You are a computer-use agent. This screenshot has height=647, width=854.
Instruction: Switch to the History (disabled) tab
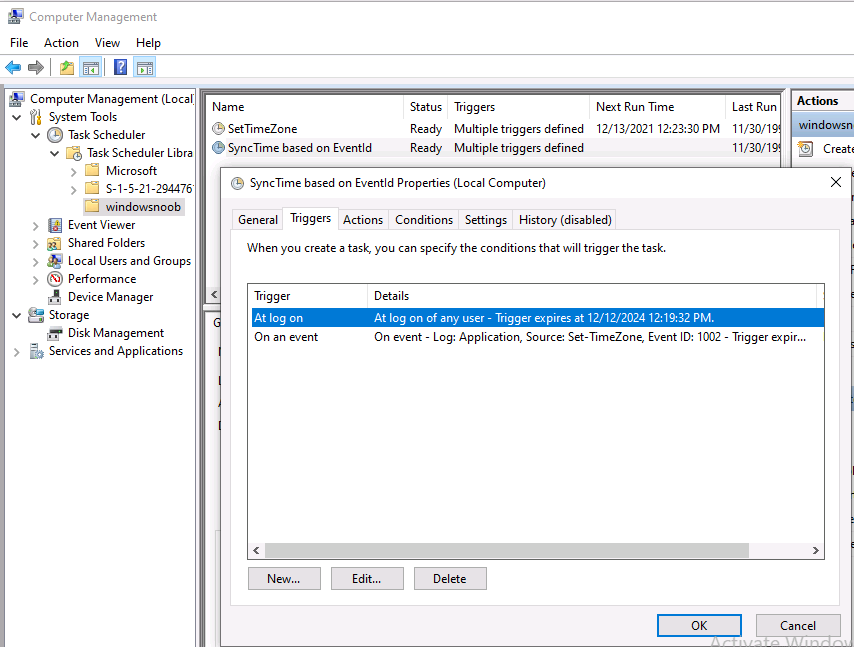click(x=565, y=219)
